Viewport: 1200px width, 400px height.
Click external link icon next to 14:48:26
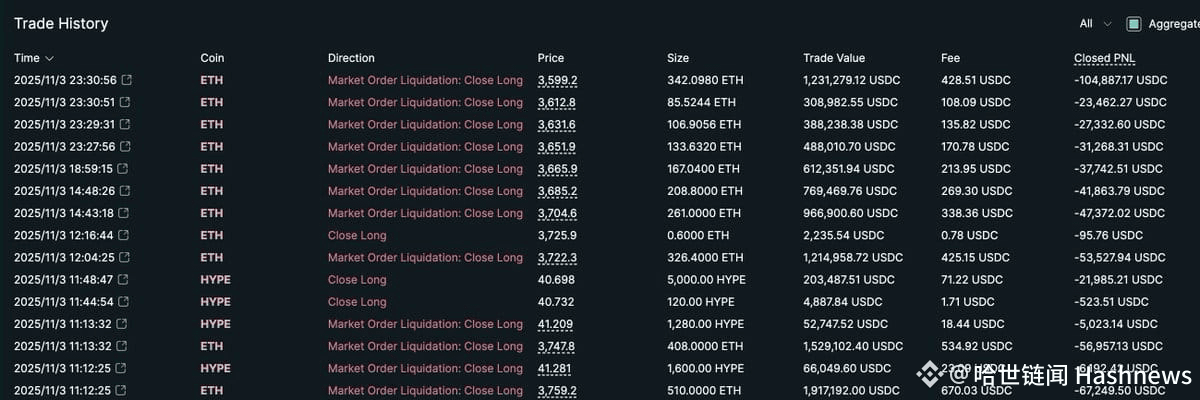pos(125,191)
